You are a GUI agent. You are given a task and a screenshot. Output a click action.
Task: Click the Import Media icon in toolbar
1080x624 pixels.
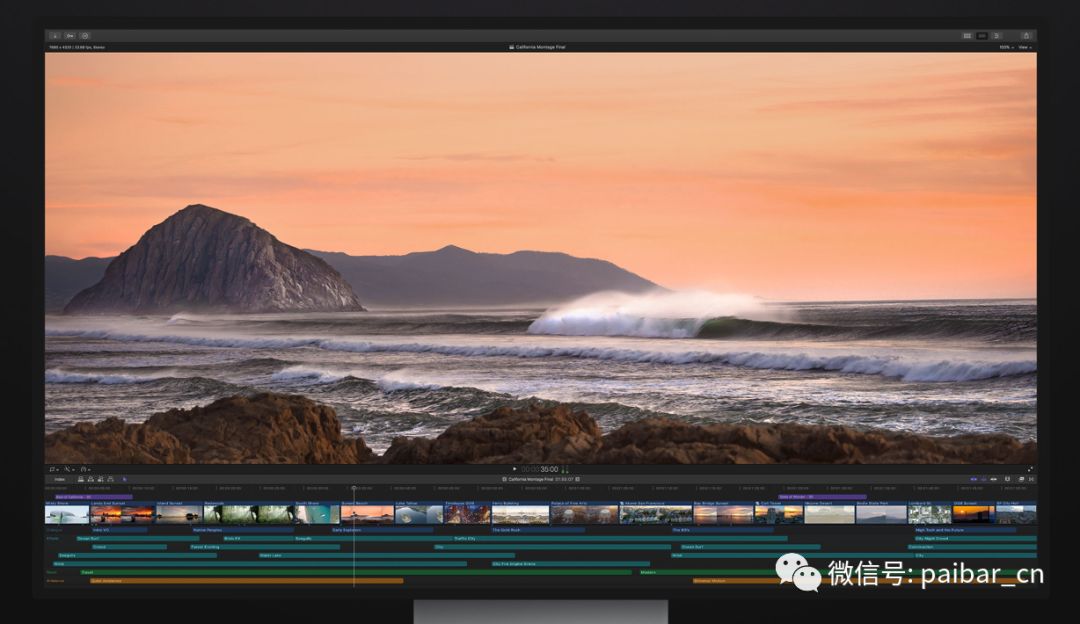coord(54,36)
